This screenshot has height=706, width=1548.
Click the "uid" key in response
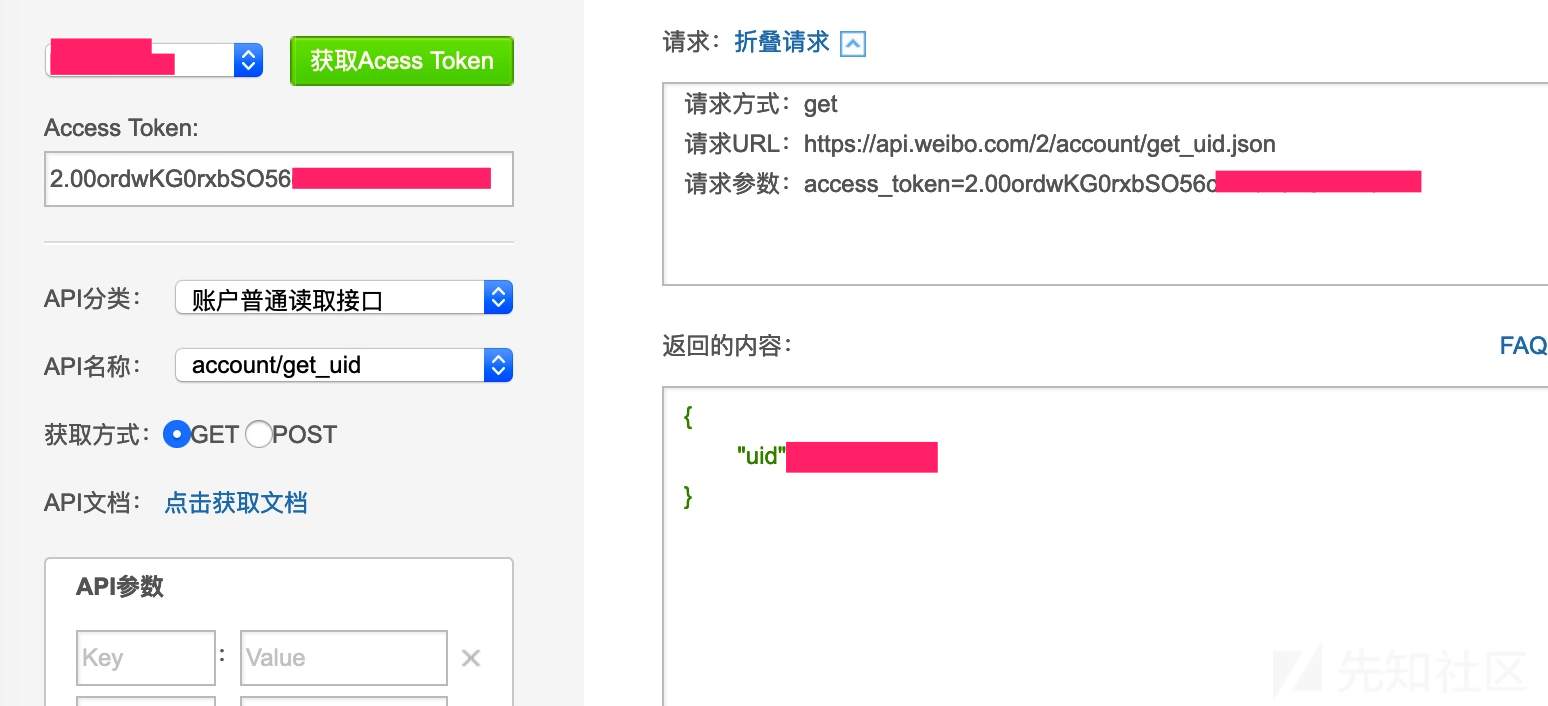coord(761,456)
